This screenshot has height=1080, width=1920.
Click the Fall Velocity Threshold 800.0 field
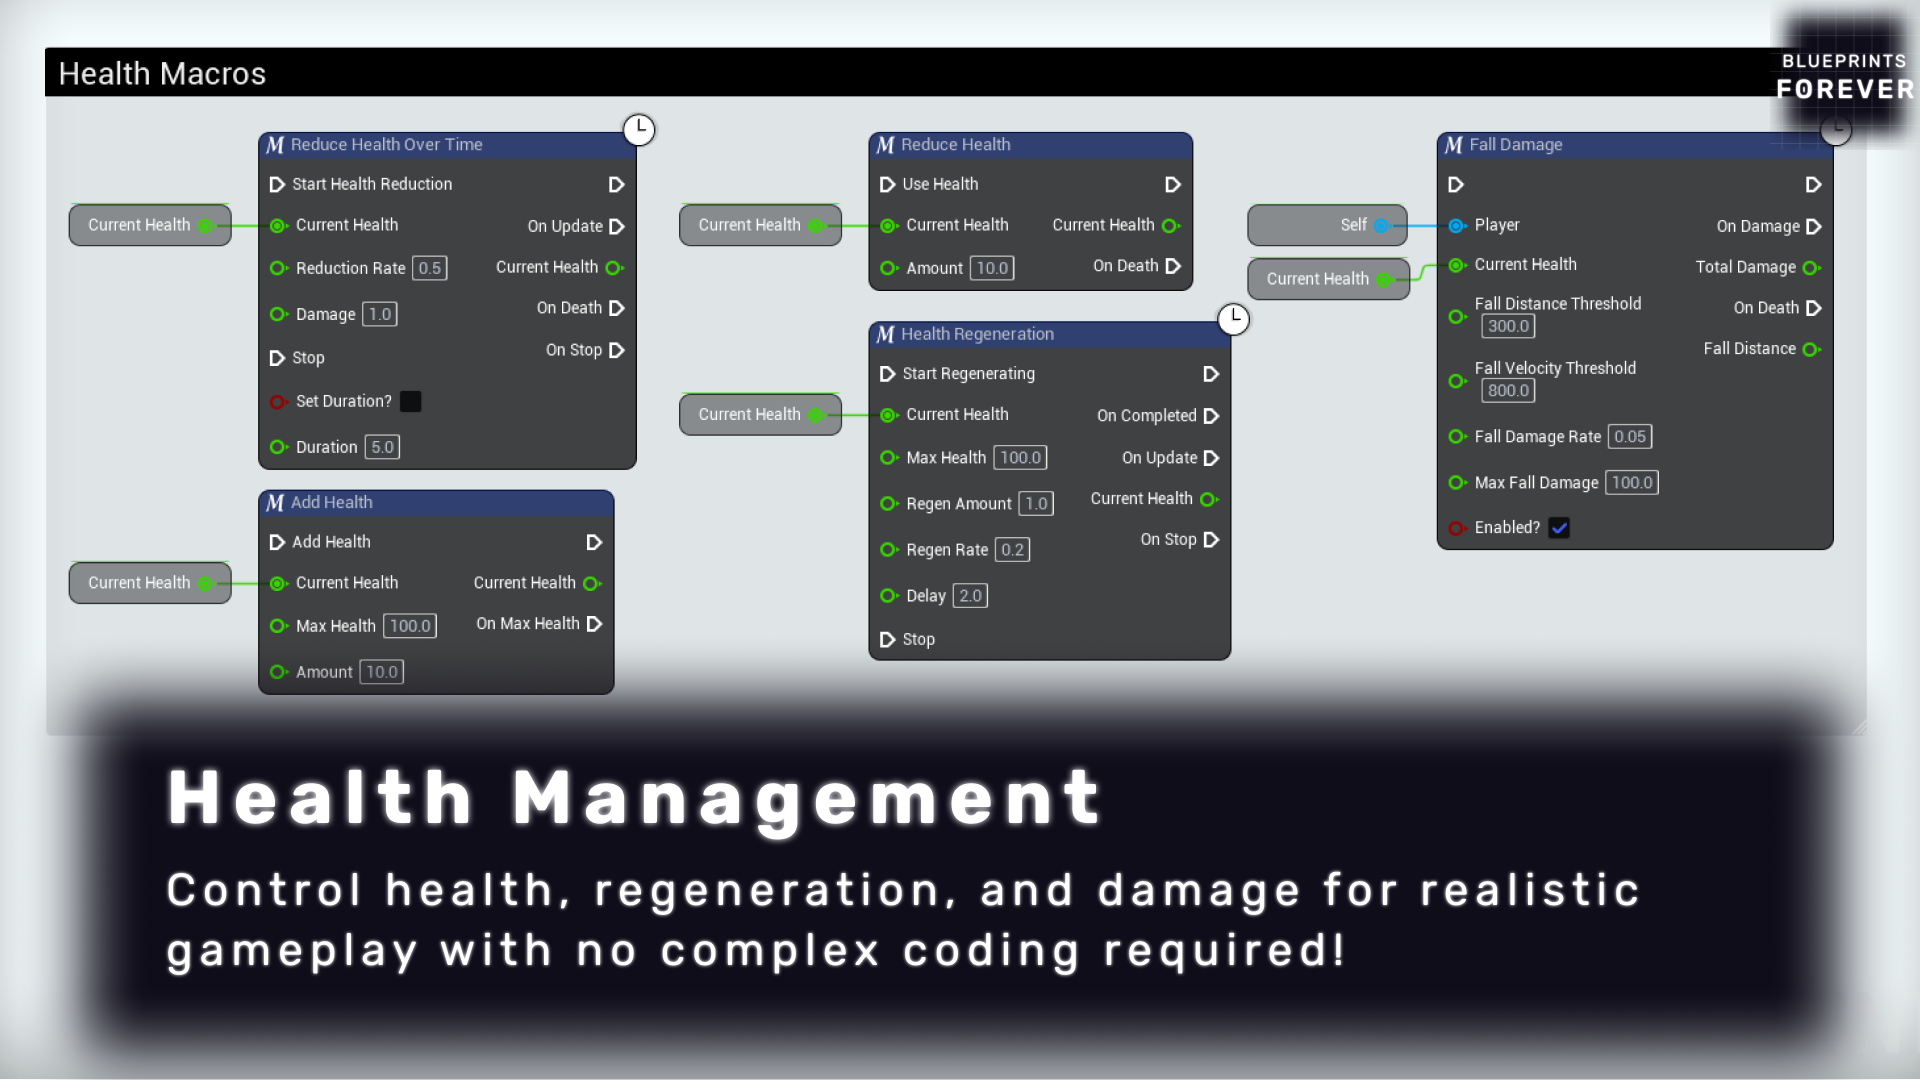(1508, 391)
